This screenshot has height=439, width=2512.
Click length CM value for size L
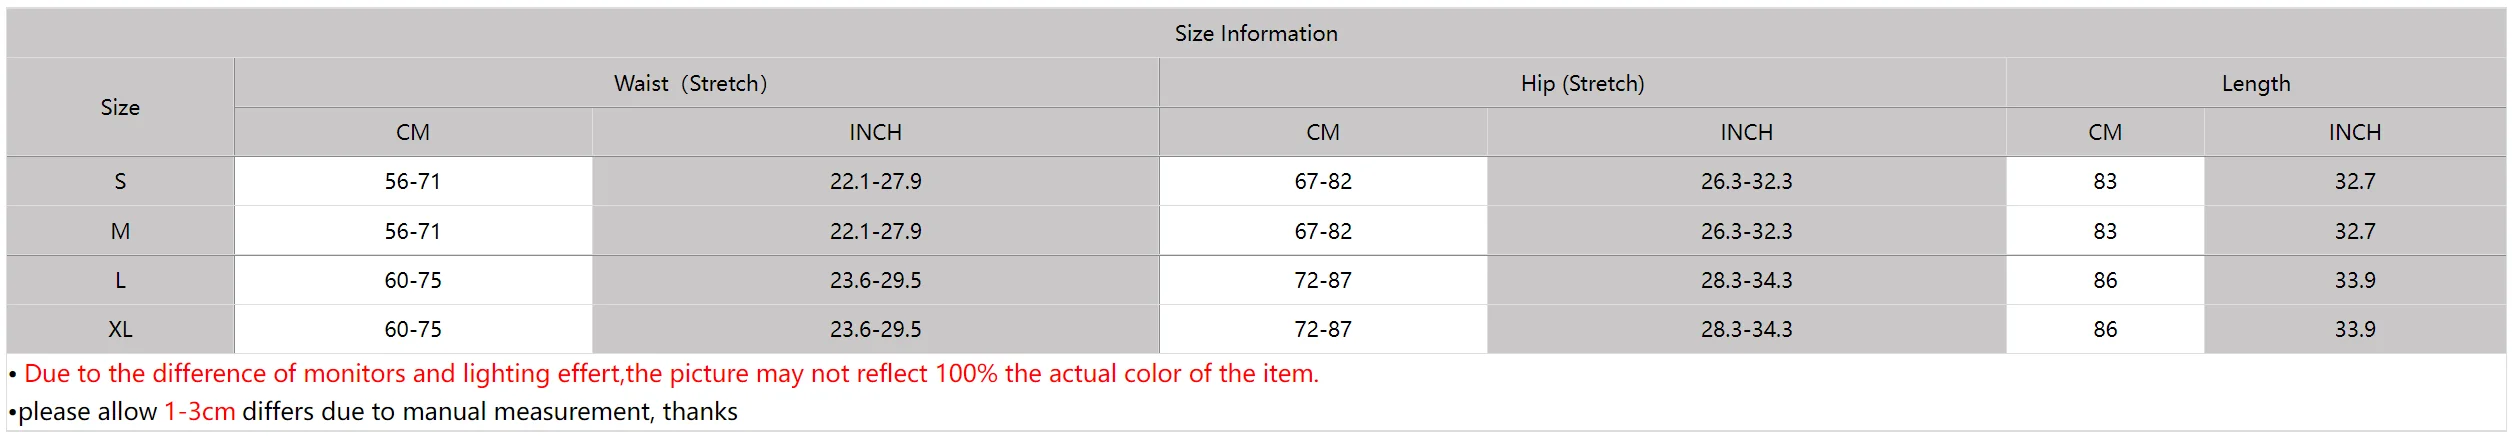tap(2104, 280)
